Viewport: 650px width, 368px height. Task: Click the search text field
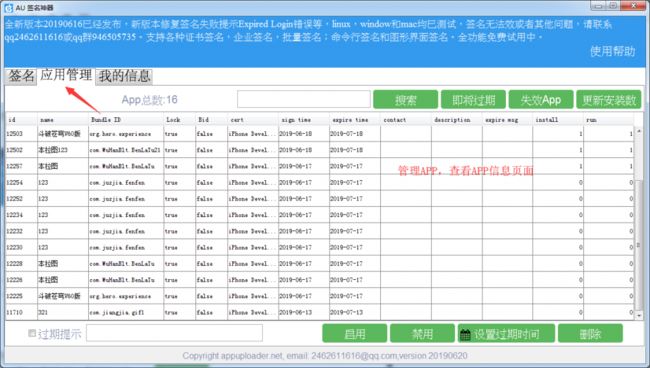point(304,99)
